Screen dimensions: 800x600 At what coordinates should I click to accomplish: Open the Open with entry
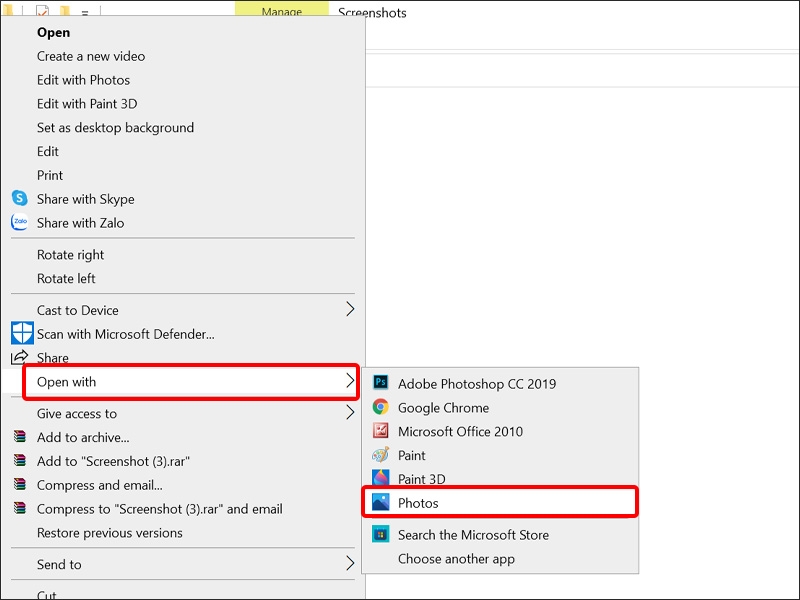pos(66,382)
